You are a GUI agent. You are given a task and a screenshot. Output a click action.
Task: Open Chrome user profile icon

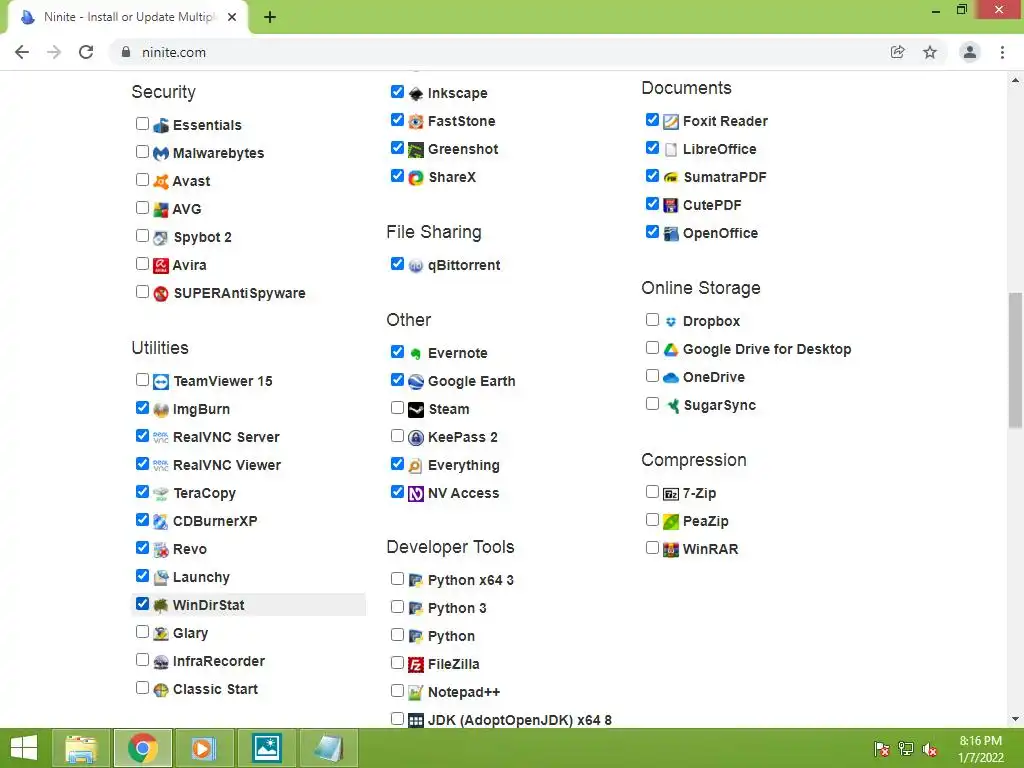970,52
